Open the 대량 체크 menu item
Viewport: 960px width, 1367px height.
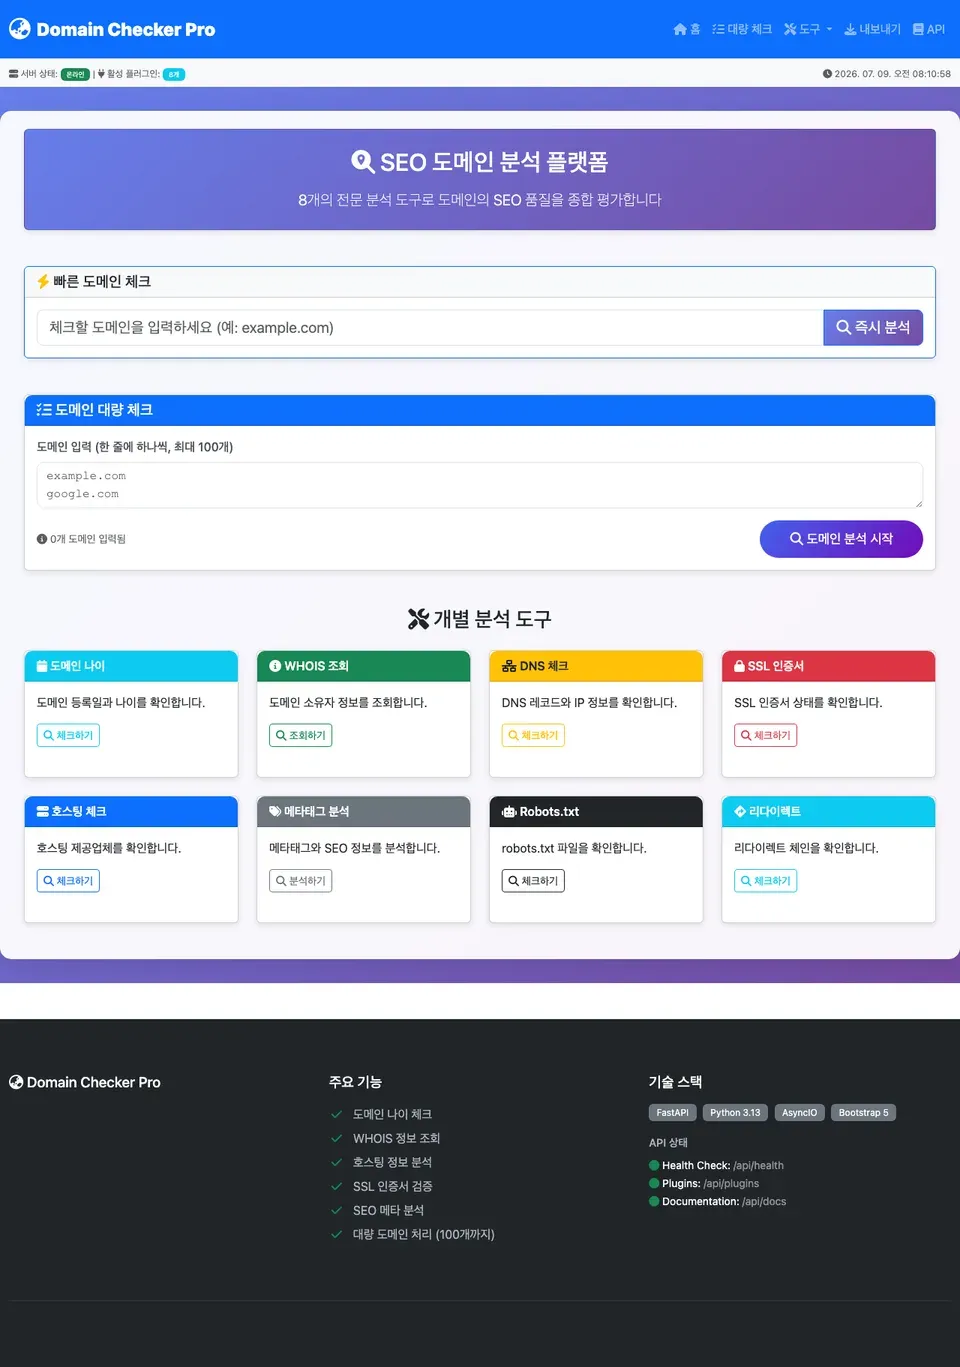point(742,29)
